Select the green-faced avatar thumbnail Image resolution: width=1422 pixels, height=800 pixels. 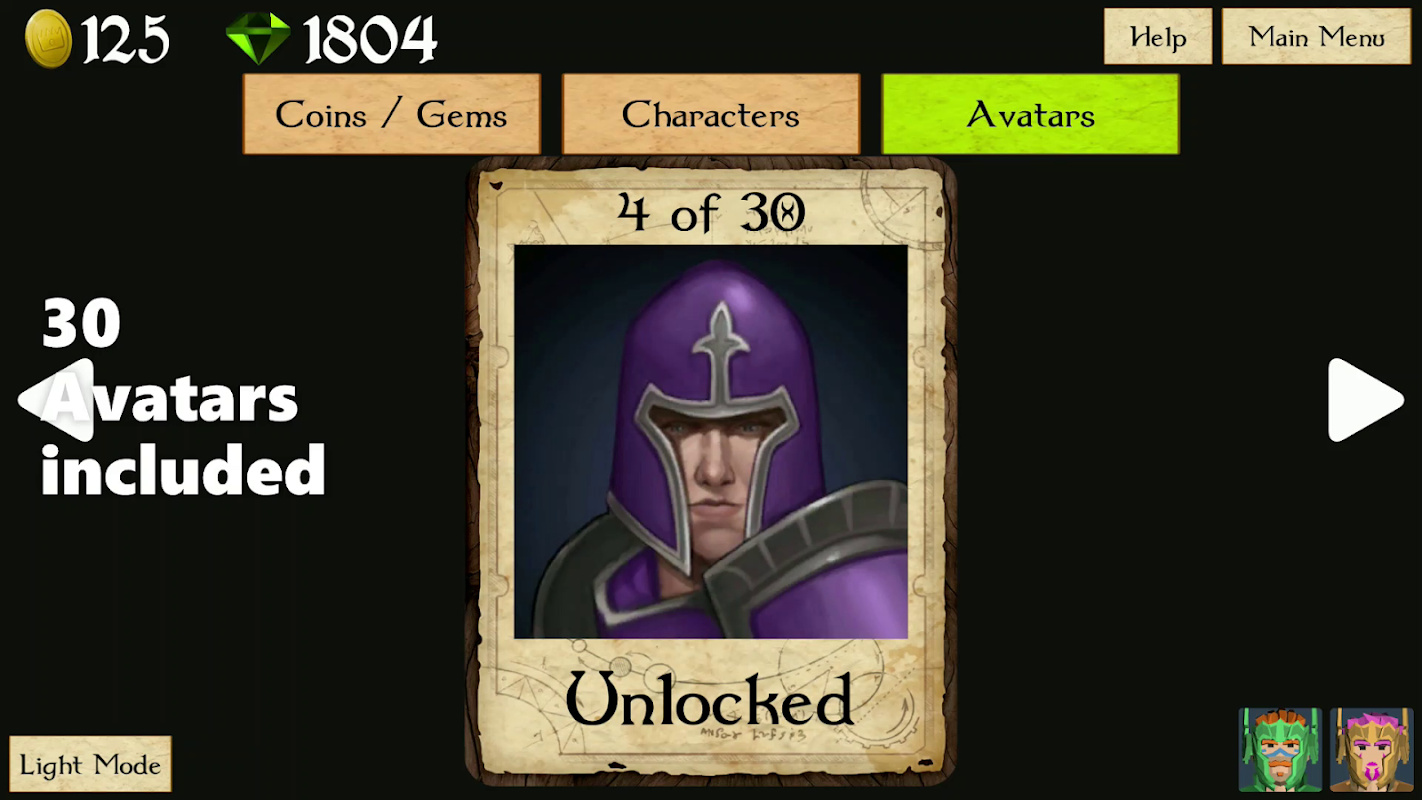(x=1280, y=750)
